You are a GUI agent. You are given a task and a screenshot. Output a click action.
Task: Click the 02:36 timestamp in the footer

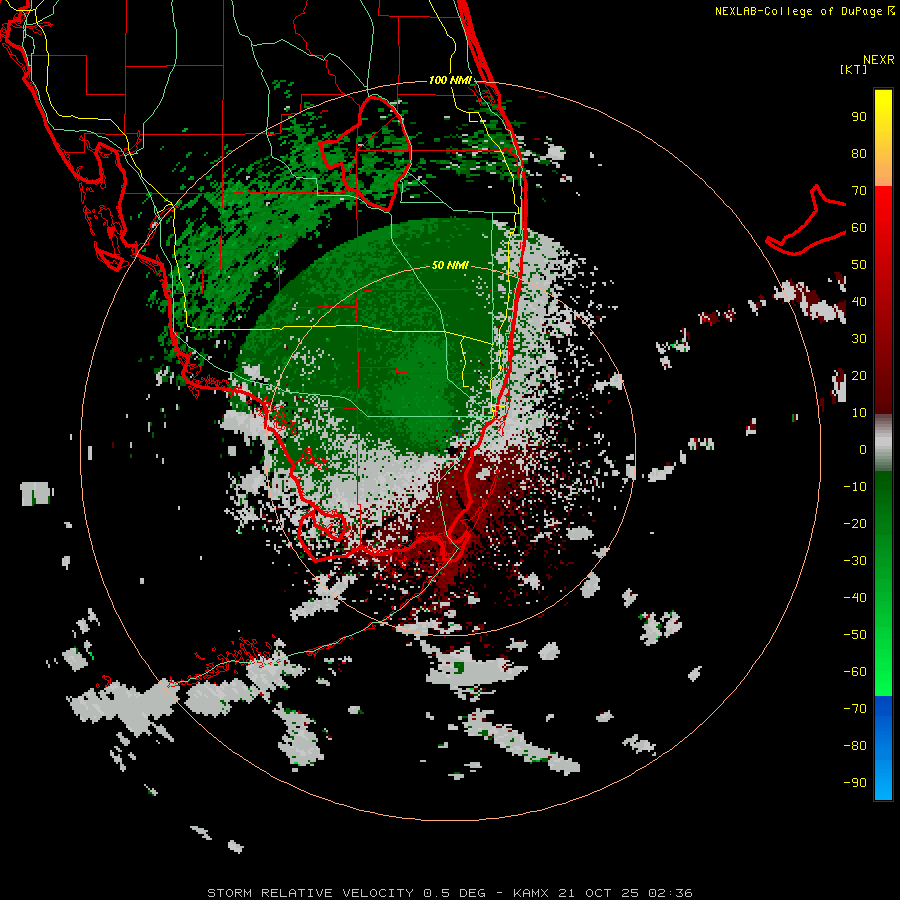tap(670, 893)
